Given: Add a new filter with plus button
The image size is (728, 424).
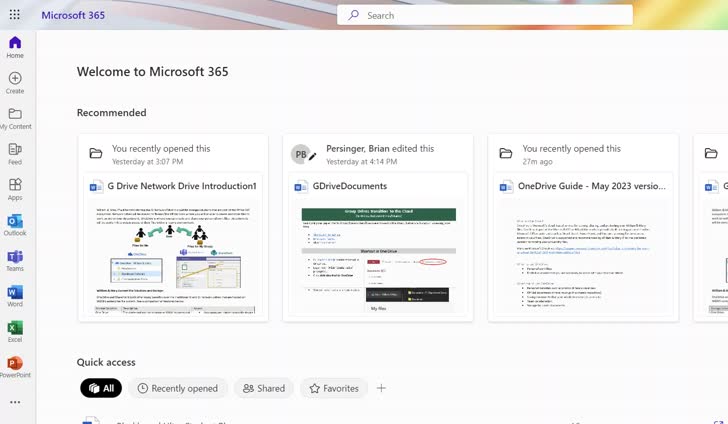Looking at the screenshot, I should pyautogui.click(x=381, y=388).
